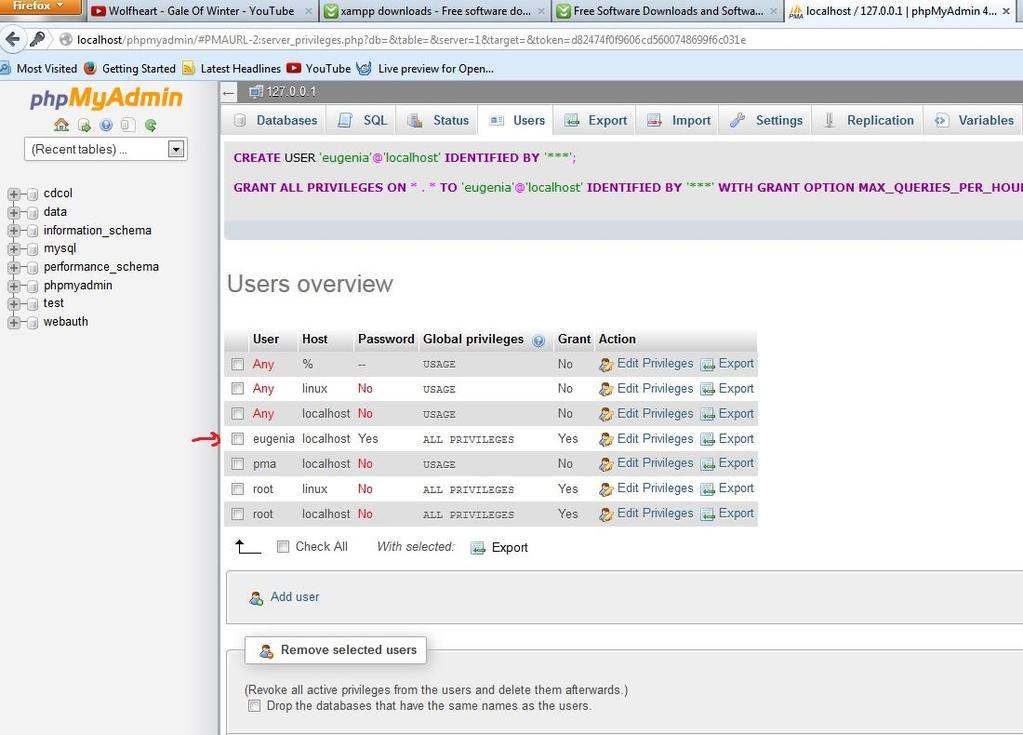This screenshot has height=735, width=1023.
Task: Click the With selected Export link
Action: point(510,548)
